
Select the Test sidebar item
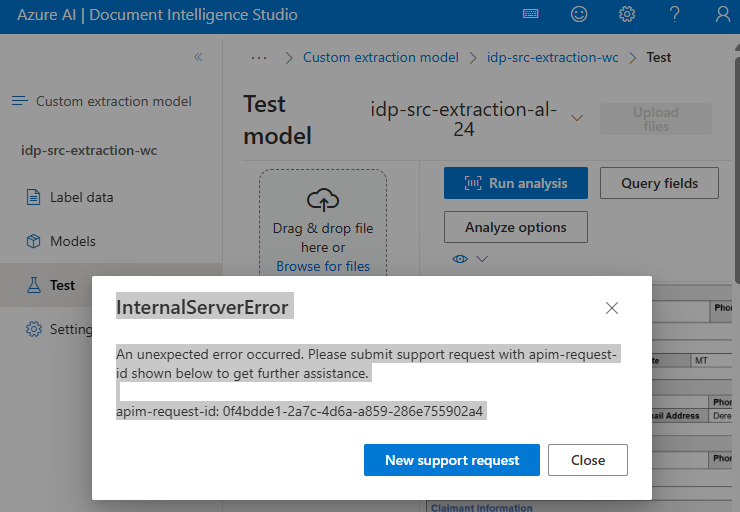(x=111, y=285)
